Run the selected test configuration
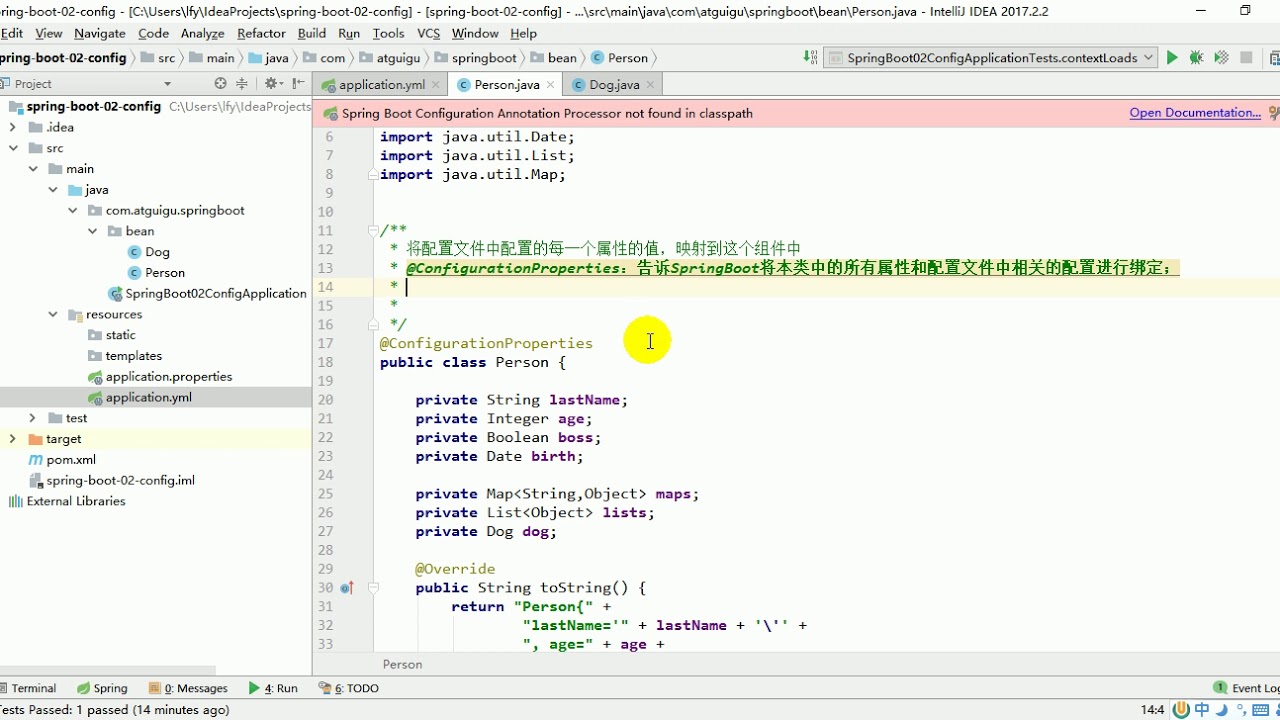 point(1172,58)
